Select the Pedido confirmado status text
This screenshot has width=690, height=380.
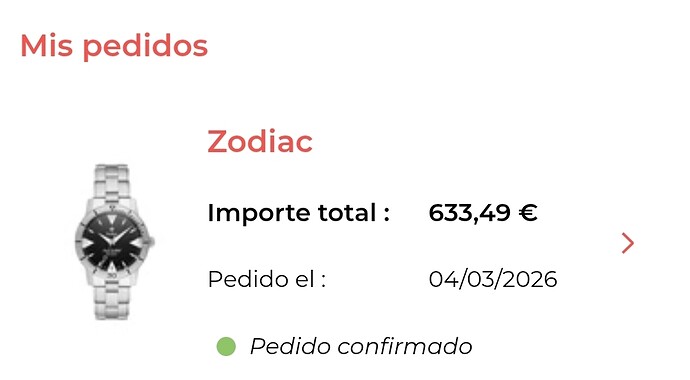(x=361, y=347)
